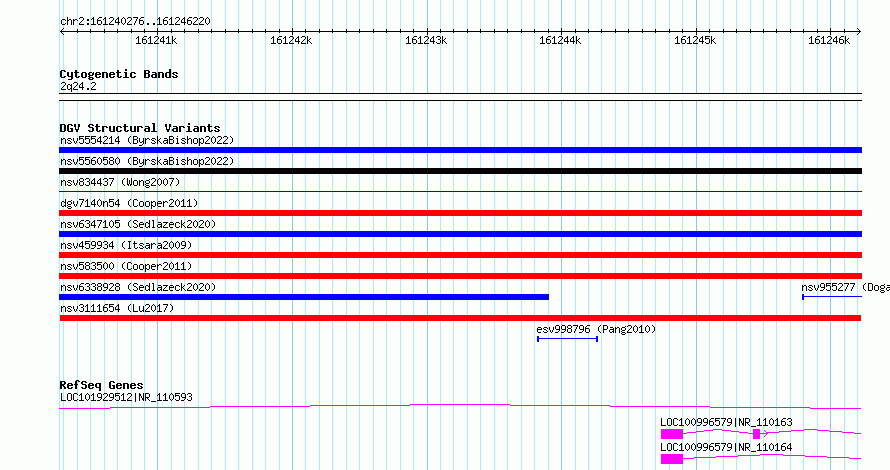
Task: Click the nsv5560580 (ByrskaBishop2022) label
Action: coord(147,161)
